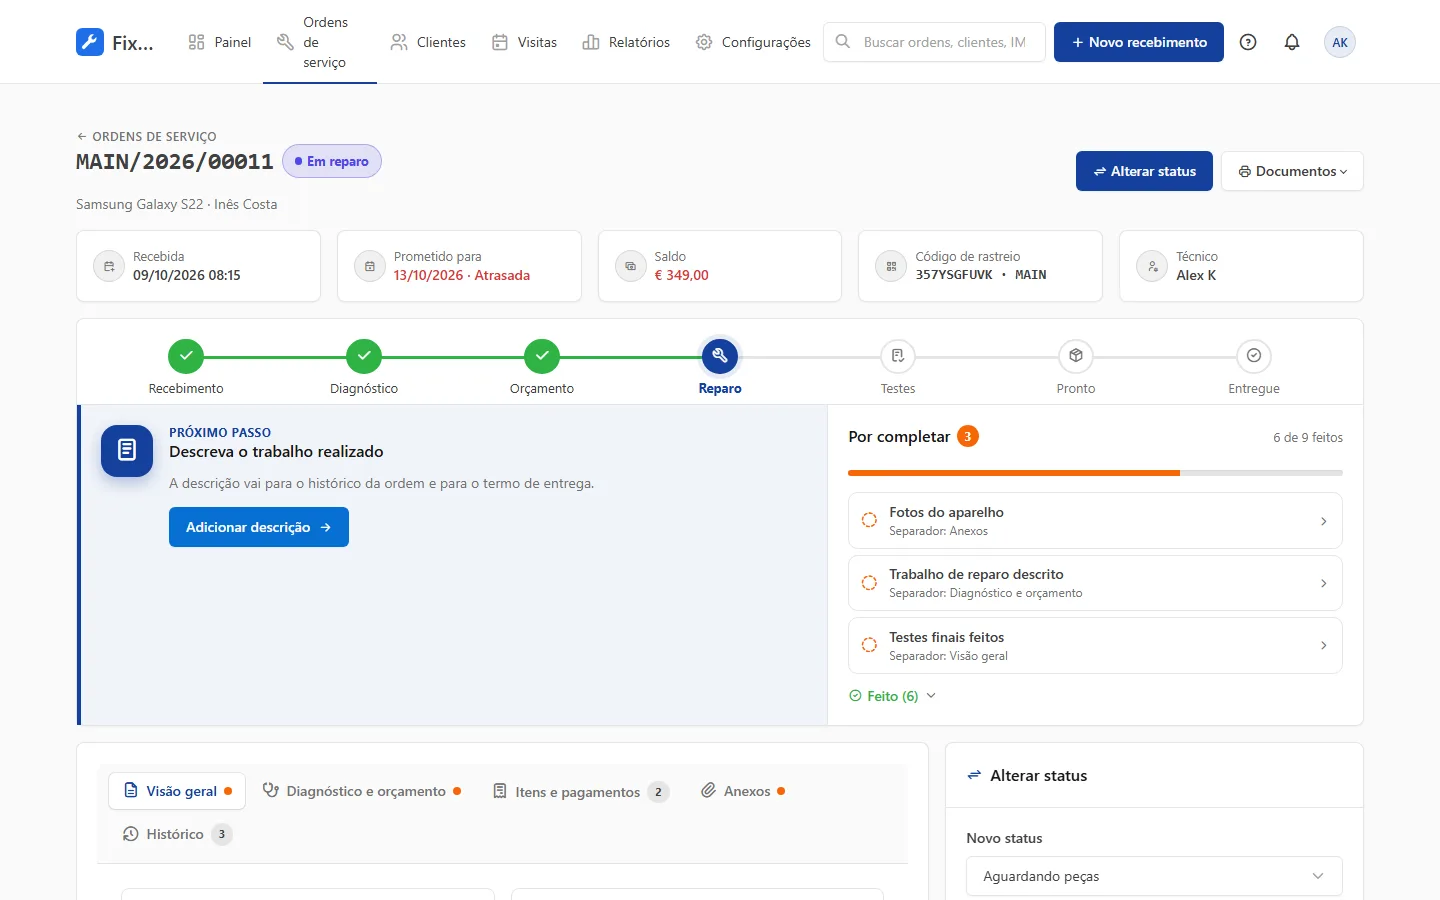
Task: Click the Técnico person icon
Action: pos(1152,266)
